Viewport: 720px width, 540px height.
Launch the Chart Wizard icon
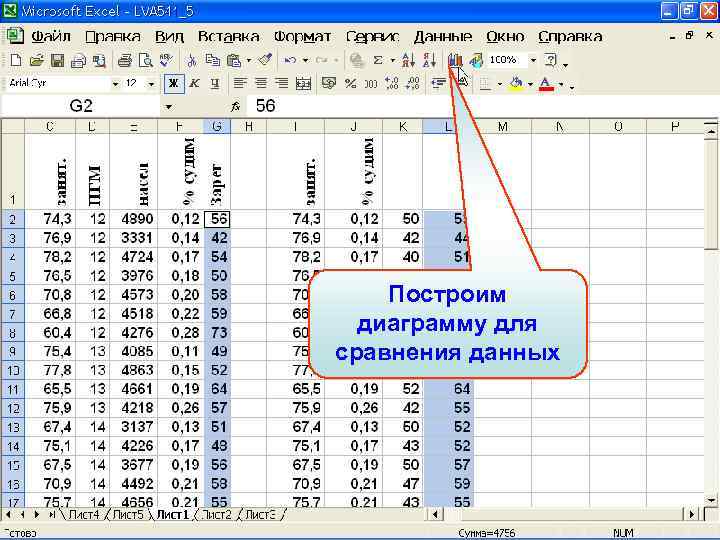455,60
